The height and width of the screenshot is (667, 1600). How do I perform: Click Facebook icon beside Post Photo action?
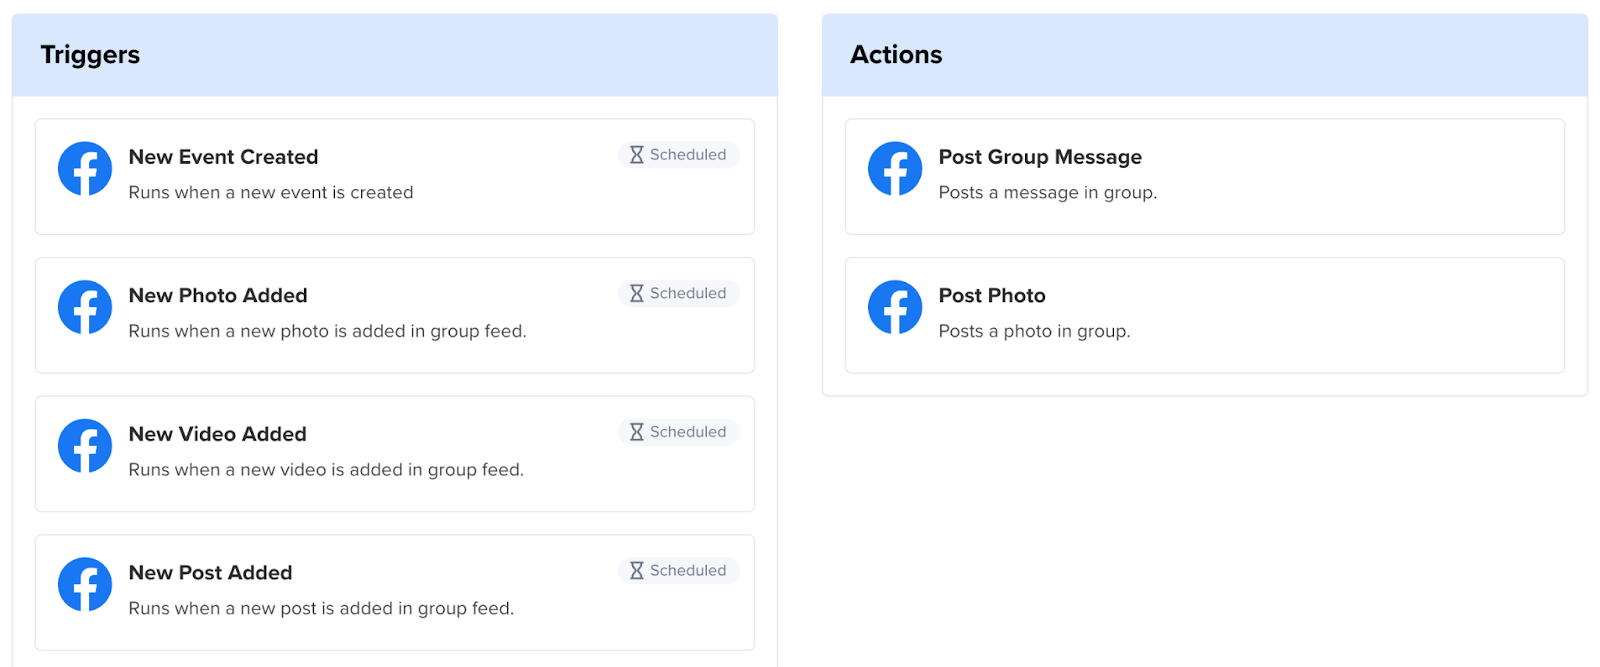(x=895, y=307)
